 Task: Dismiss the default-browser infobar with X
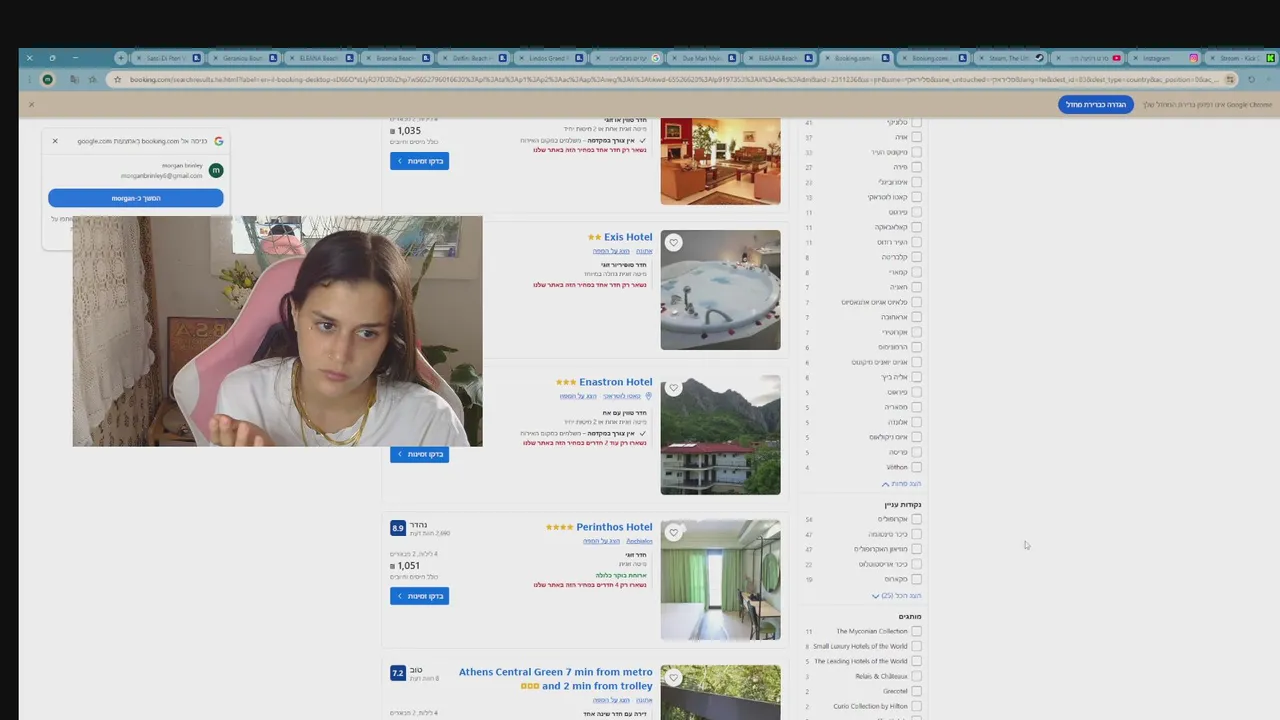(31, 104)
